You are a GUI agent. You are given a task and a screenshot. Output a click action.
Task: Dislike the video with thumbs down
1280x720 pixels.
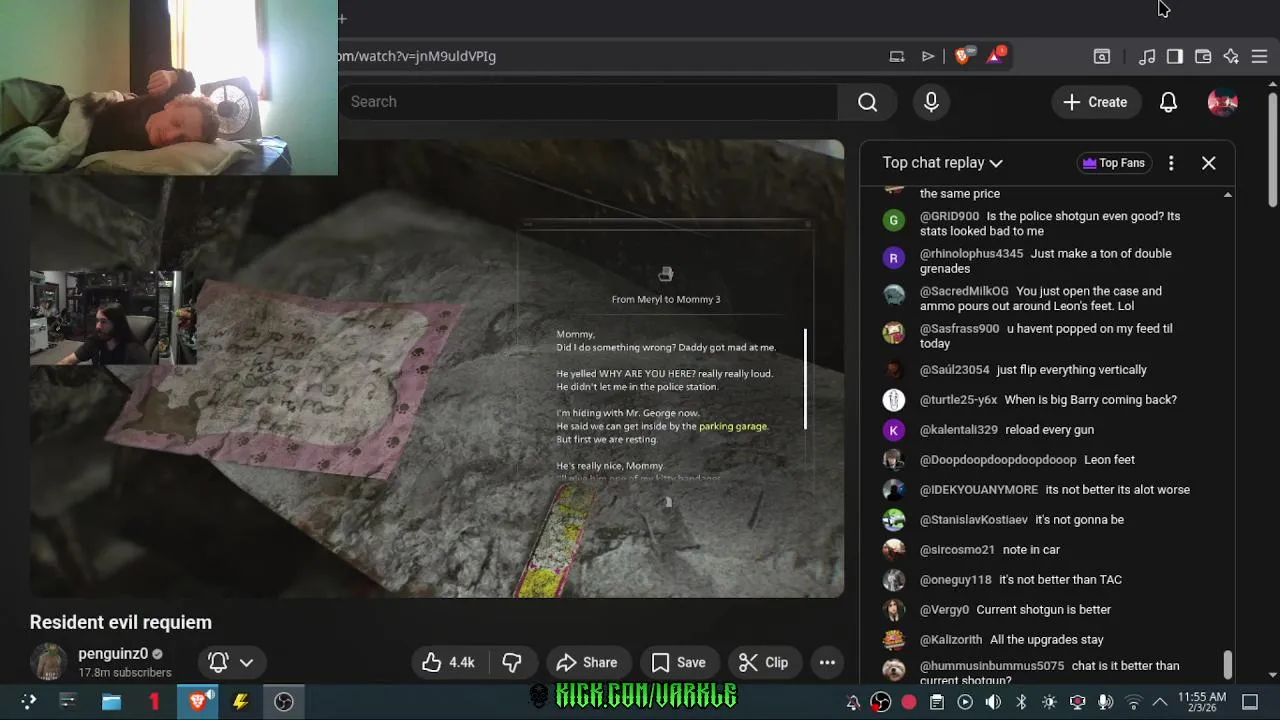tap(512, 662)
